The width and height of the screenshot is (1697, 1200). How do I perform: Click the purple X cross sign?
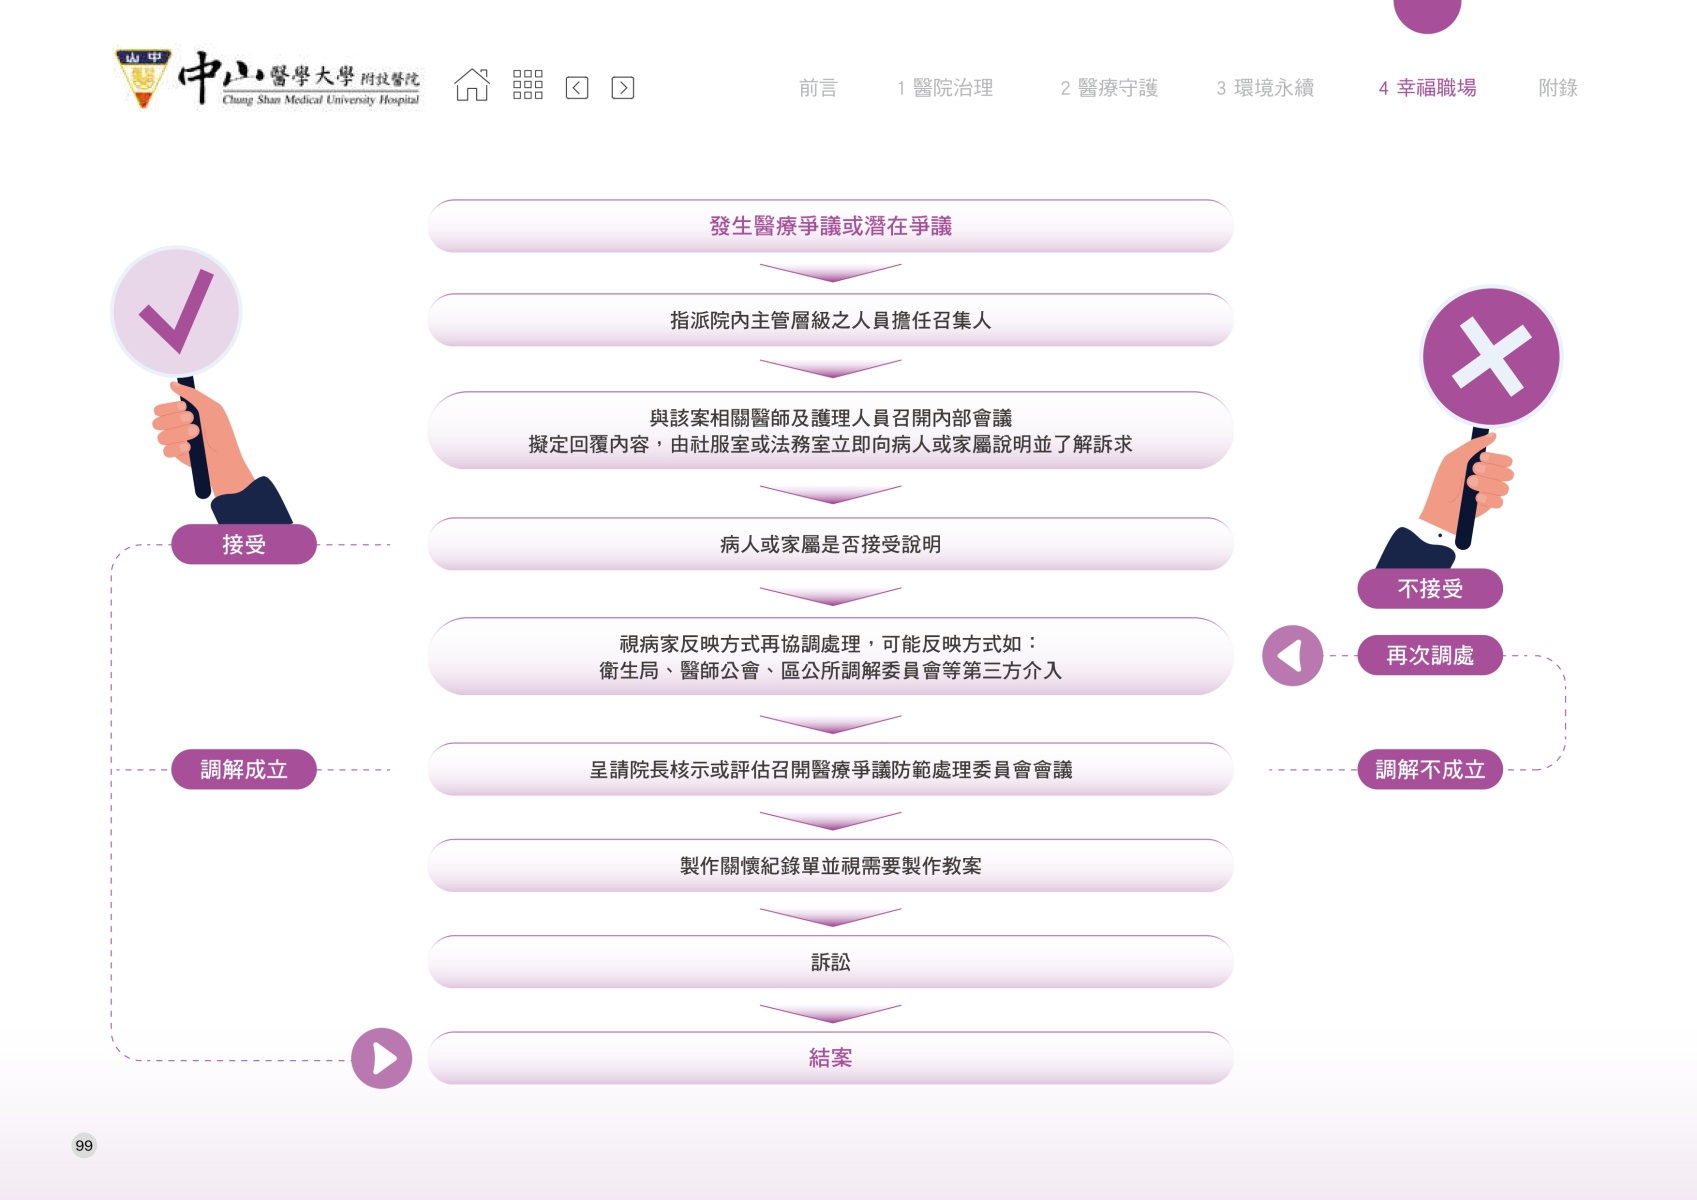1490,357
